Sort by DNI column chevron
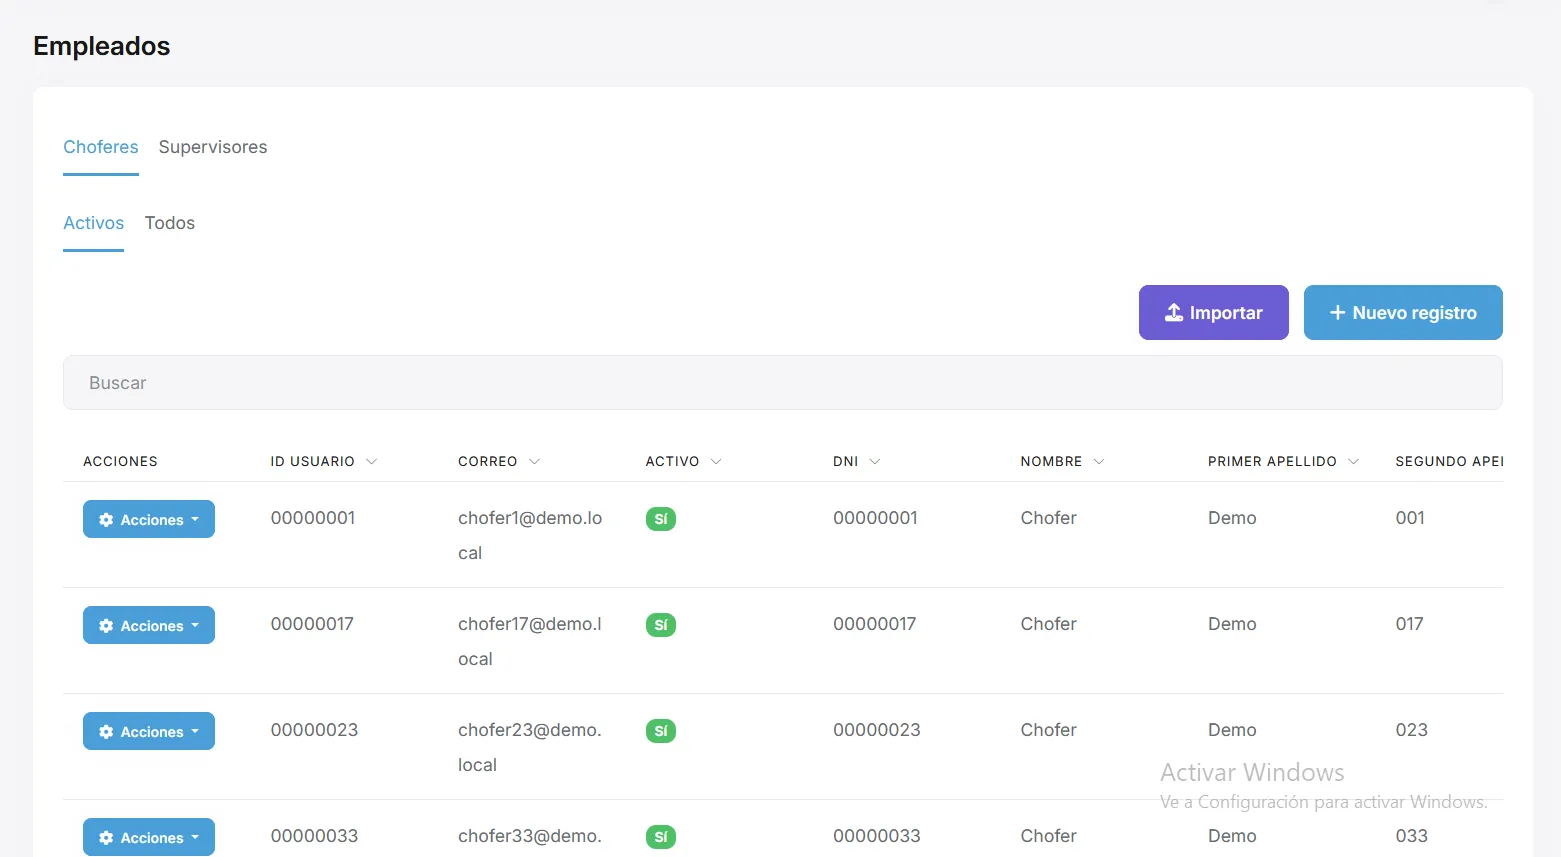The width and height of the screenshot is (1561, 857). click(x=875, y=461)
